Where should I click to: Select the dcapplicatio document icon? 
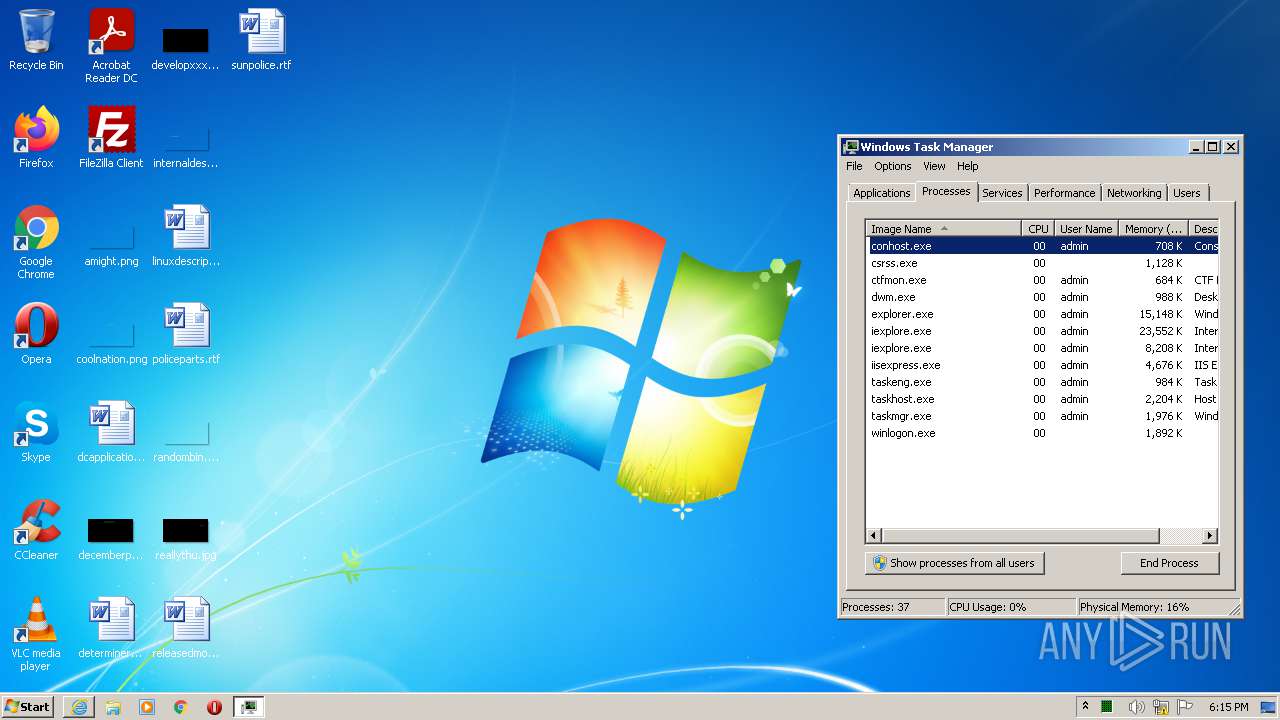[111, 432]
